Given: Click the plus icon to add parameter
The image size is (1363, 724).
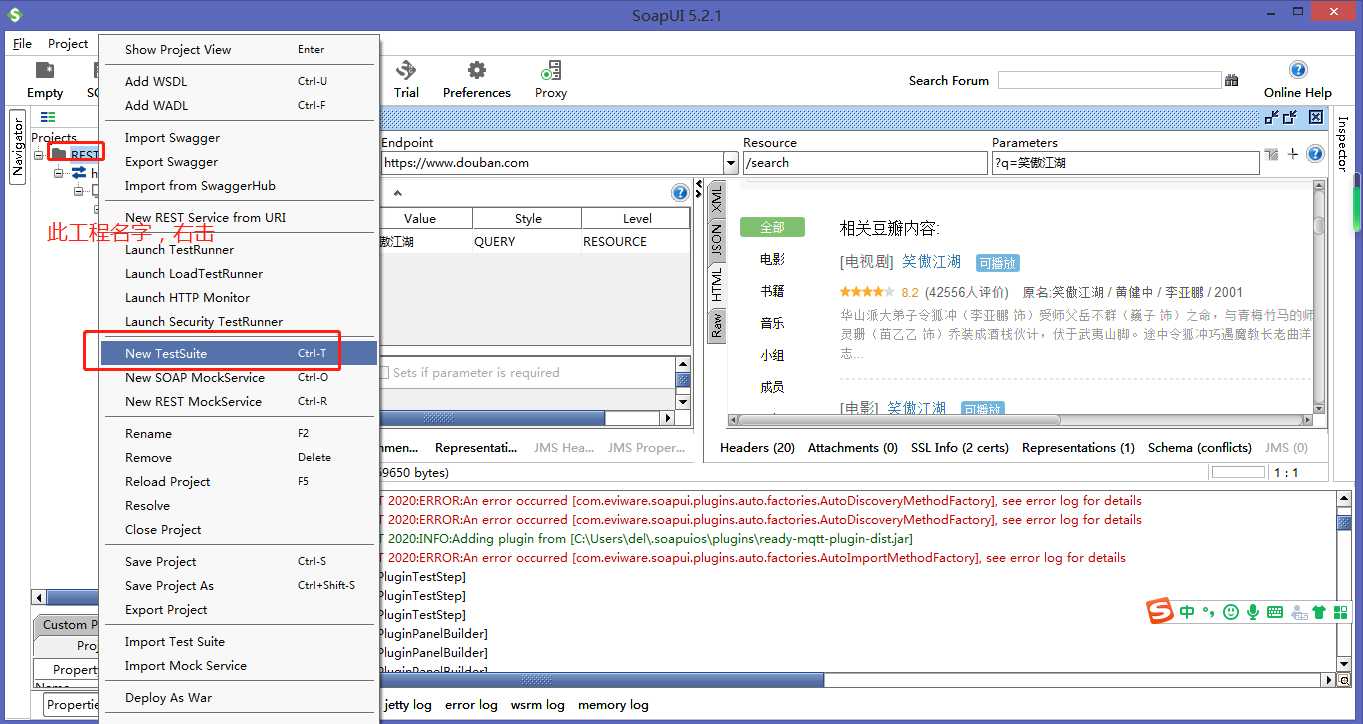Looking at the screenshot, I should tap(1293, 154).
